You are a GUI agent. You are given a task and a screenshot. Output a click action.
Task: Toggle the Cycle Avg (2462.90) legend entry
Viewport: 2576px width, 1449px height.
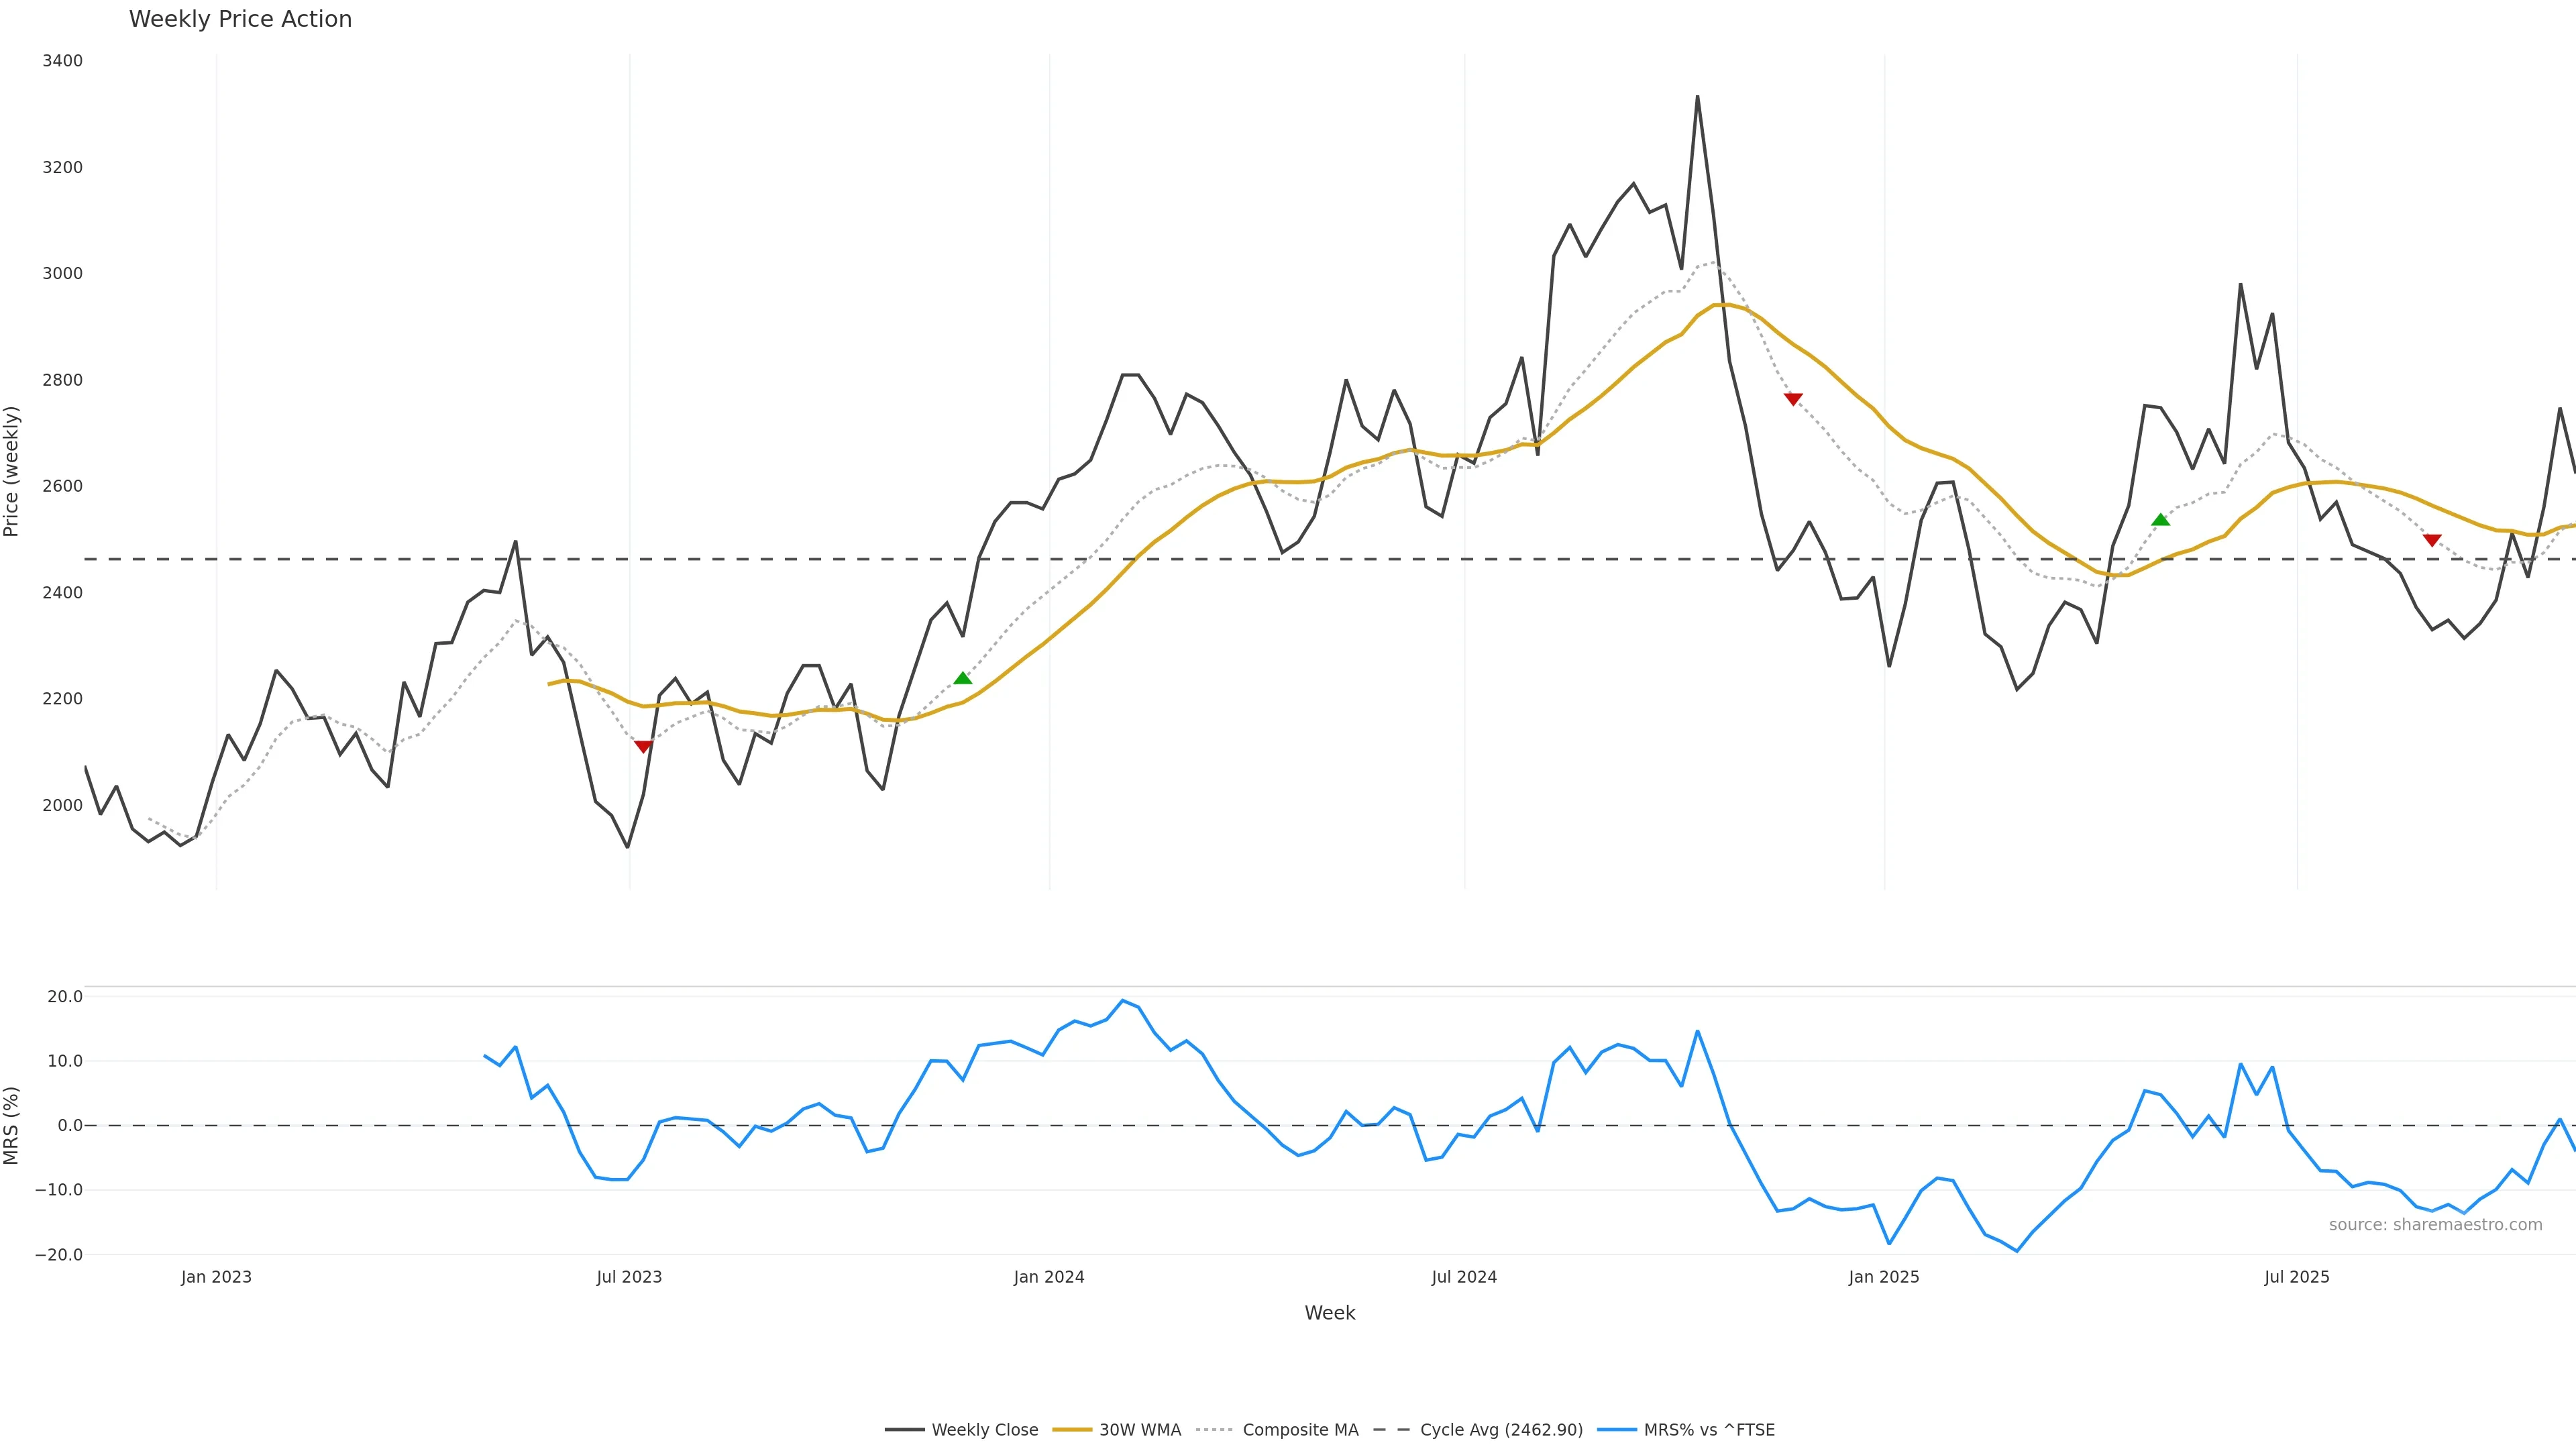click(1501, 1430)
